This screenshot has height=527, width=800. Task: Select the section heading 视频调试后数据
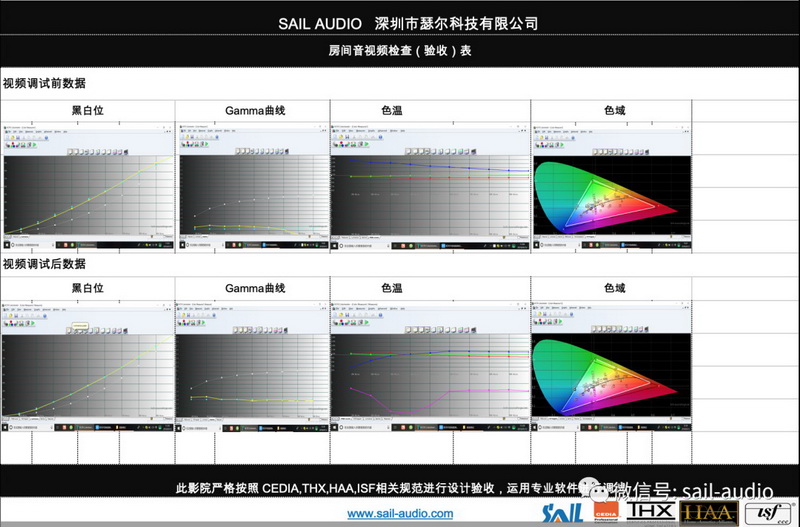pos(44,264)
